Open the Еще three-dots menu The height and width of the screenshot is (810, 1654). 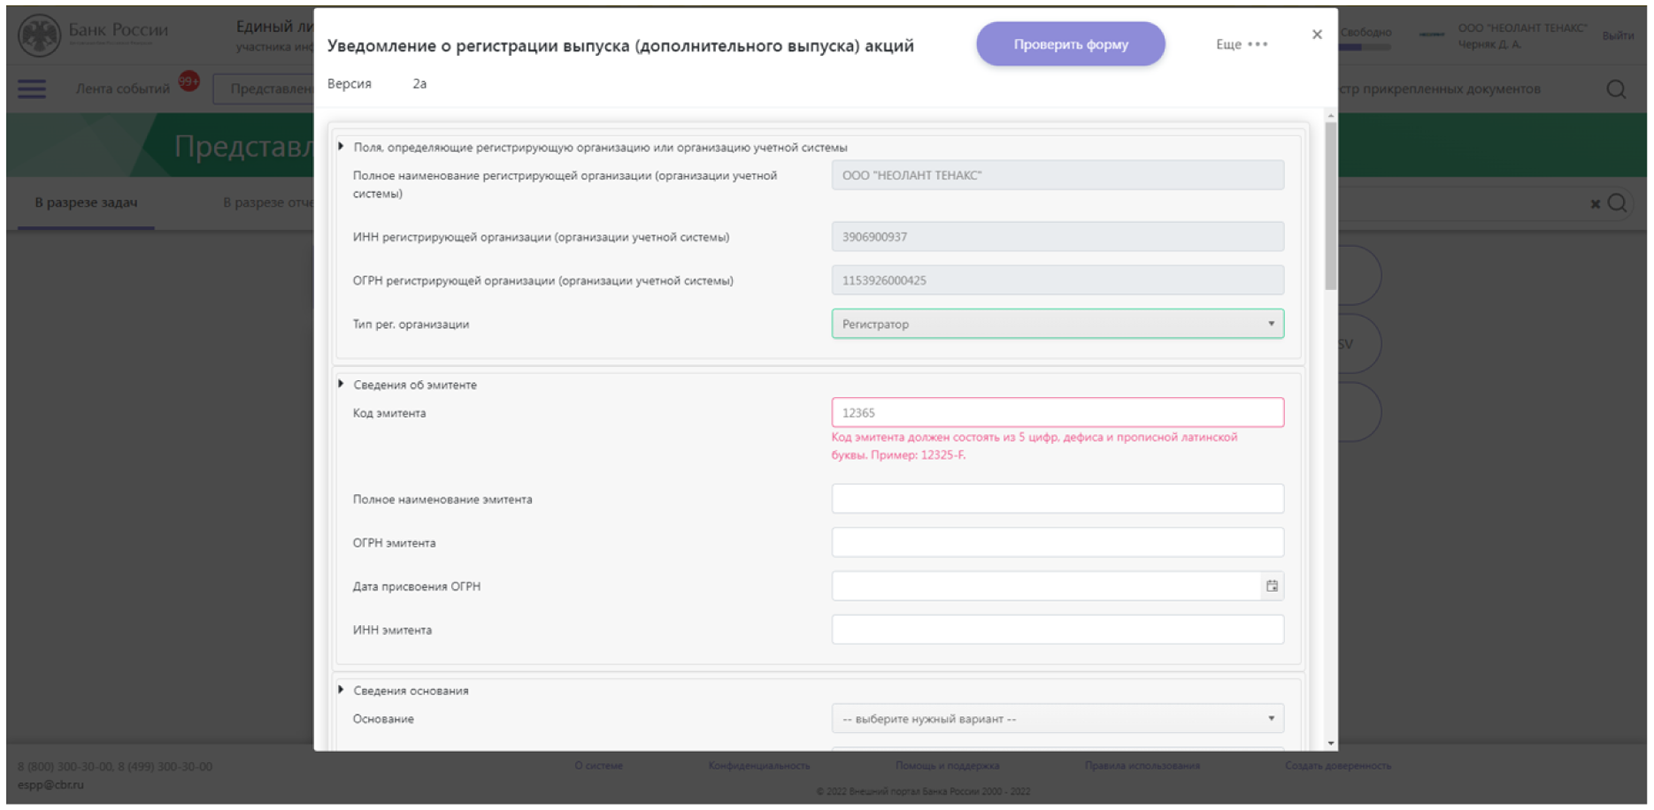[1242, 45]
